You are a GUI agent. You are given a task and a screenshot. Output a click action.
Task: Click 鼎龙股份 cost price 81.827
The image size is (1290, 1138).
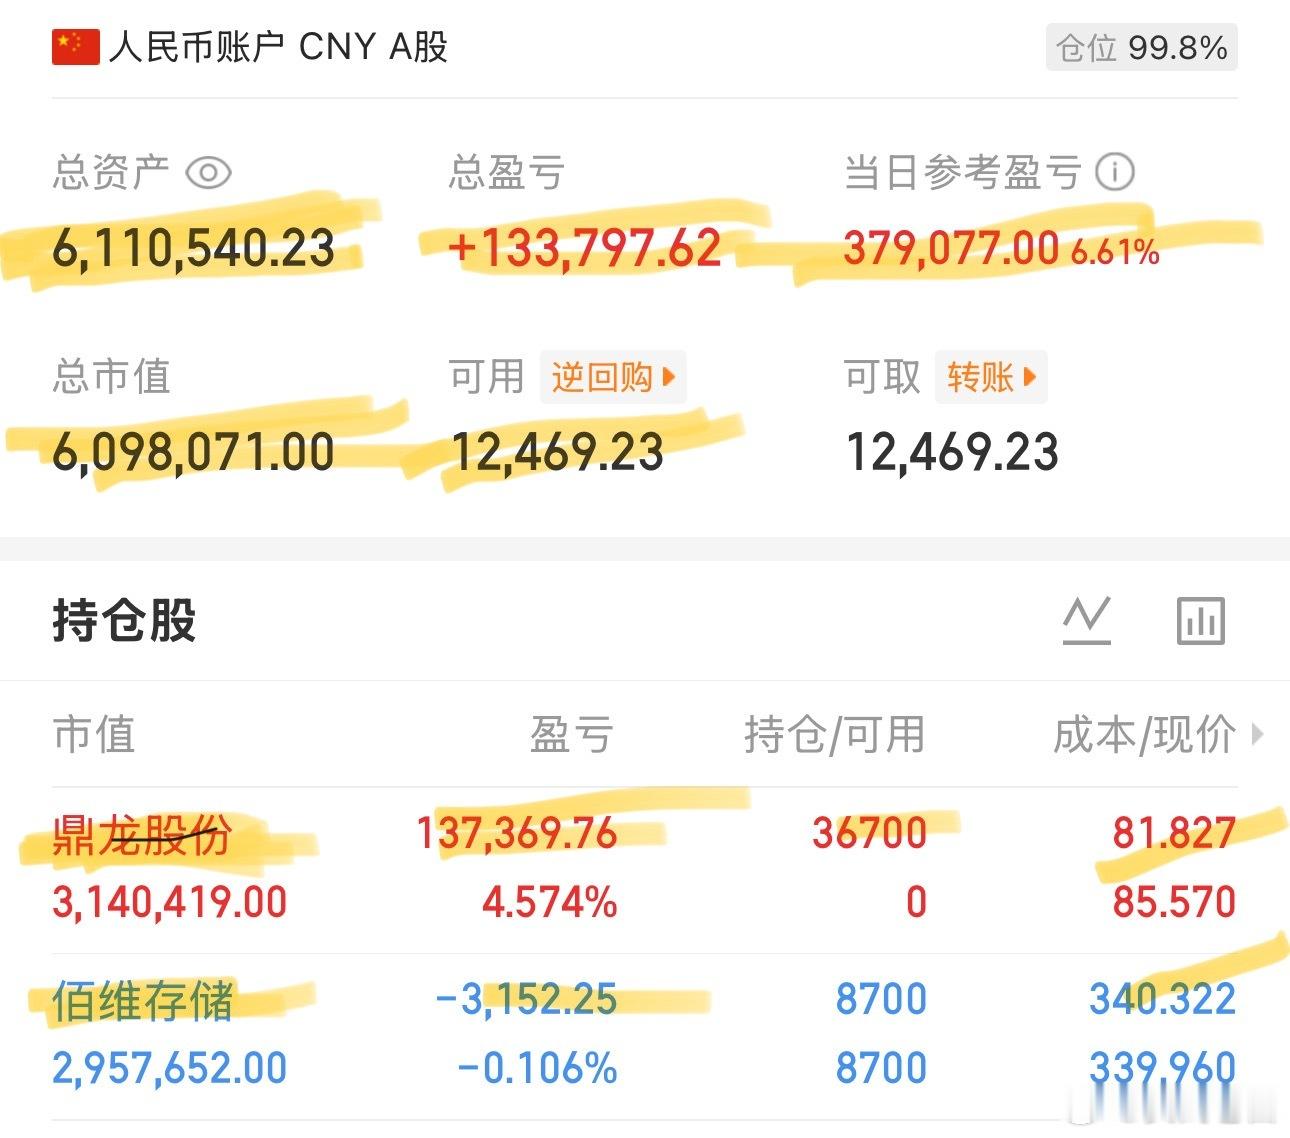pos(1174,833)
